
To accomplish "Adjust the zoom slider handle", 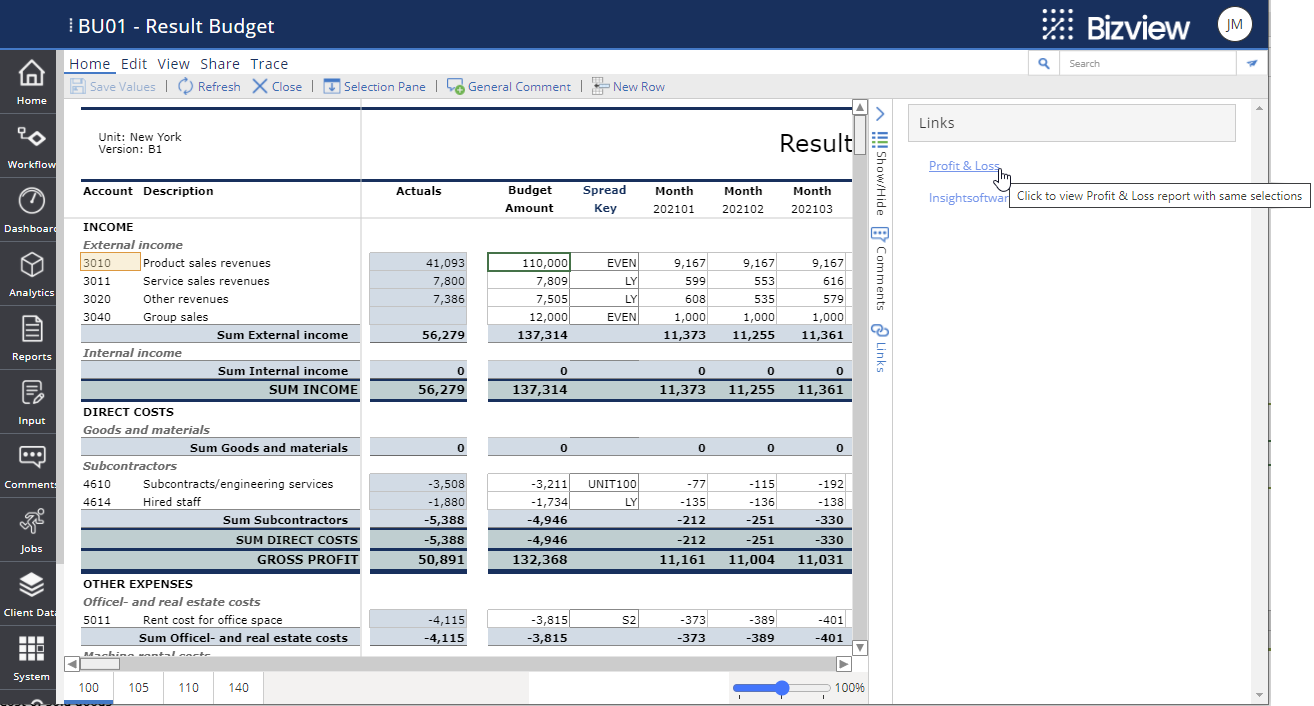I will coord(782,688).
